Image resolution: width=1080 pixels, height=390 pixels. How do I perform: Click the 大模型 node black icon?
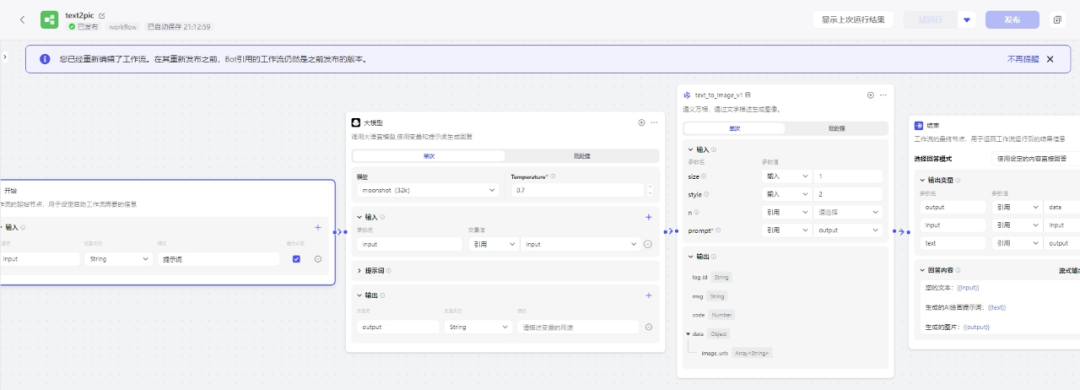(x=356, y=123)
